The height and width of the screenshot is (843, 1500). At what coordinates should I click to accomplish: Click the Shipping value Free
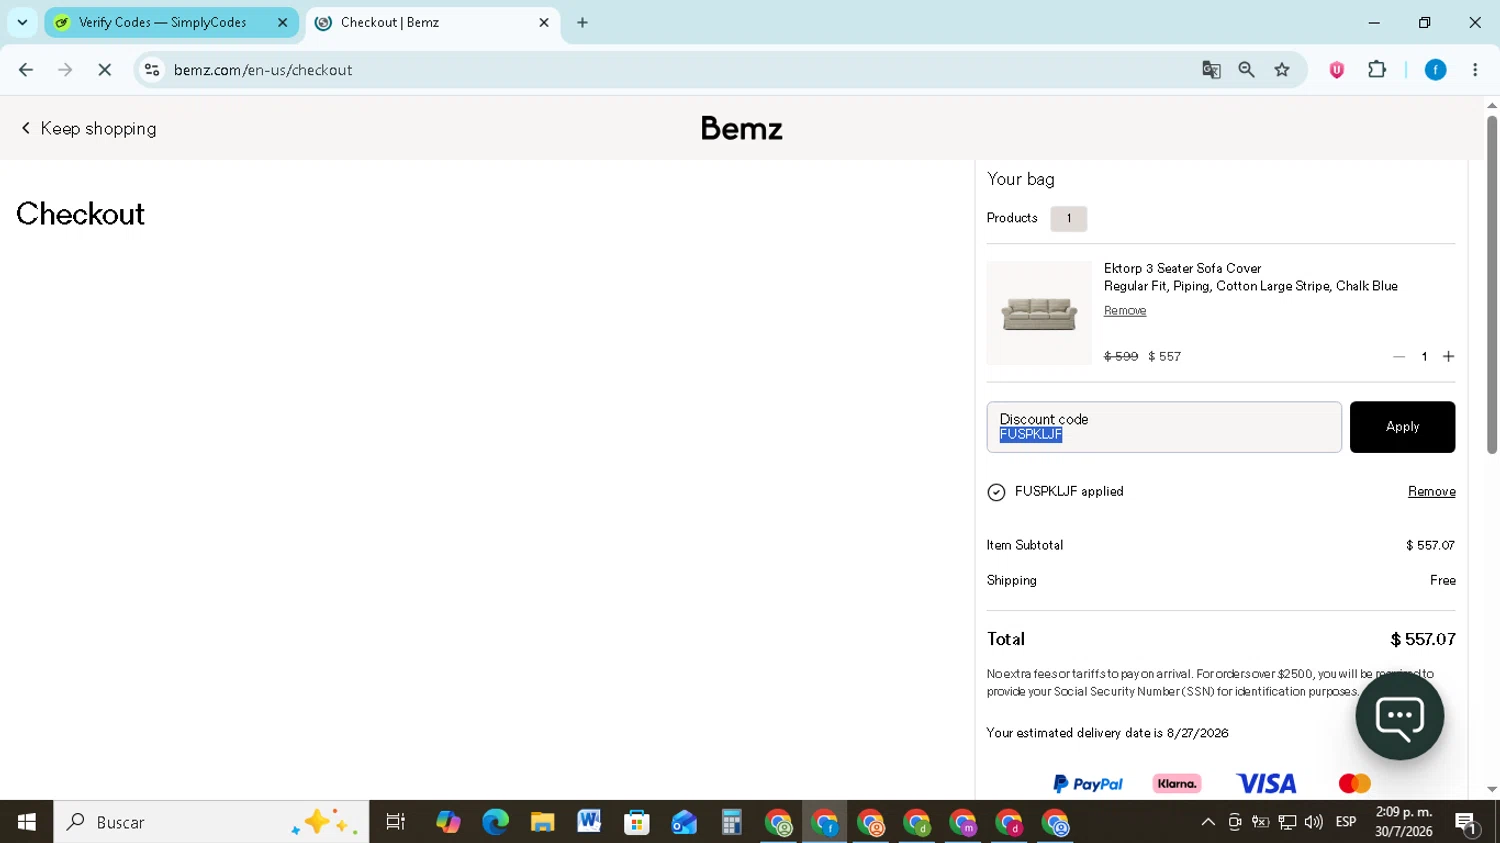click(x=1443, y=581)
